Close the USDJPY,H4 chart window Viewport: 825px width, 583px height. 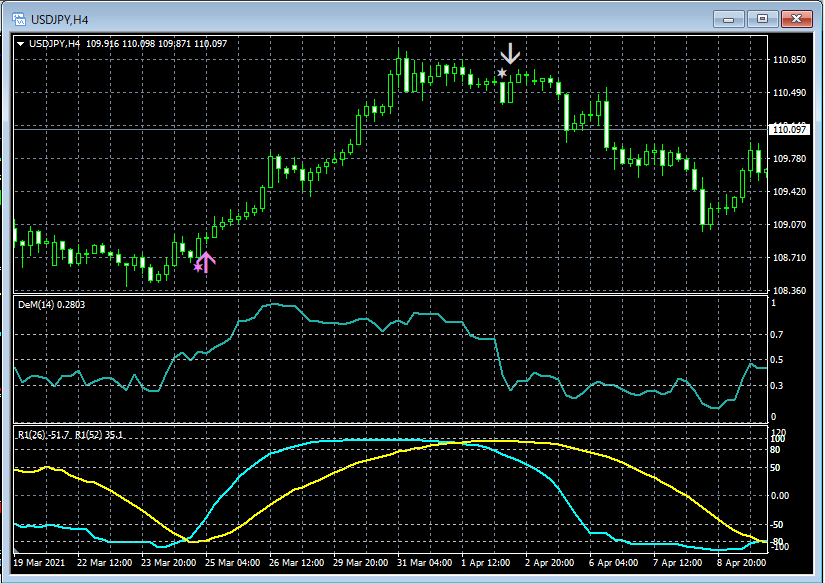point(796,18)
